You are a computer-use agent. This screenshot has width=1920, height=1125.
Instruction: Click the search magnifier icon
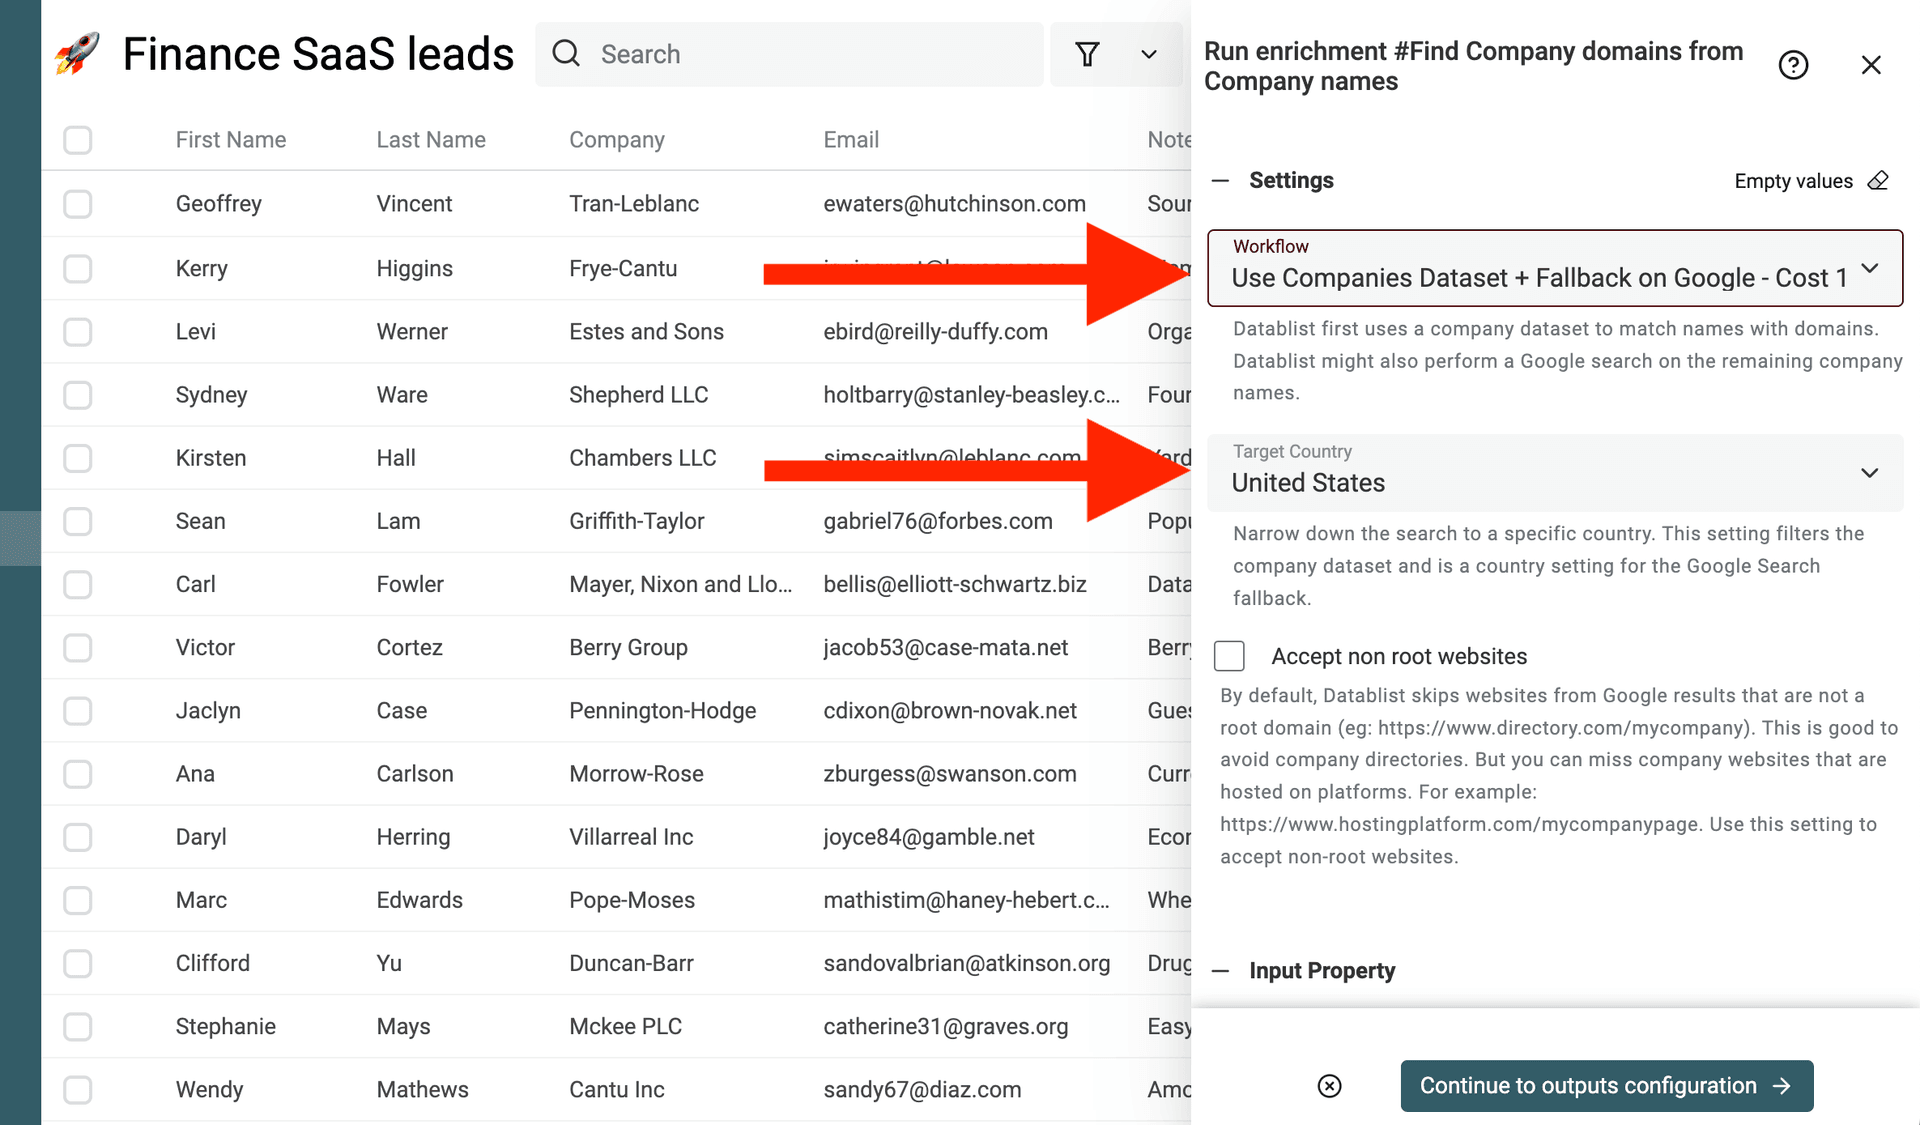click(x=566, y=54)
